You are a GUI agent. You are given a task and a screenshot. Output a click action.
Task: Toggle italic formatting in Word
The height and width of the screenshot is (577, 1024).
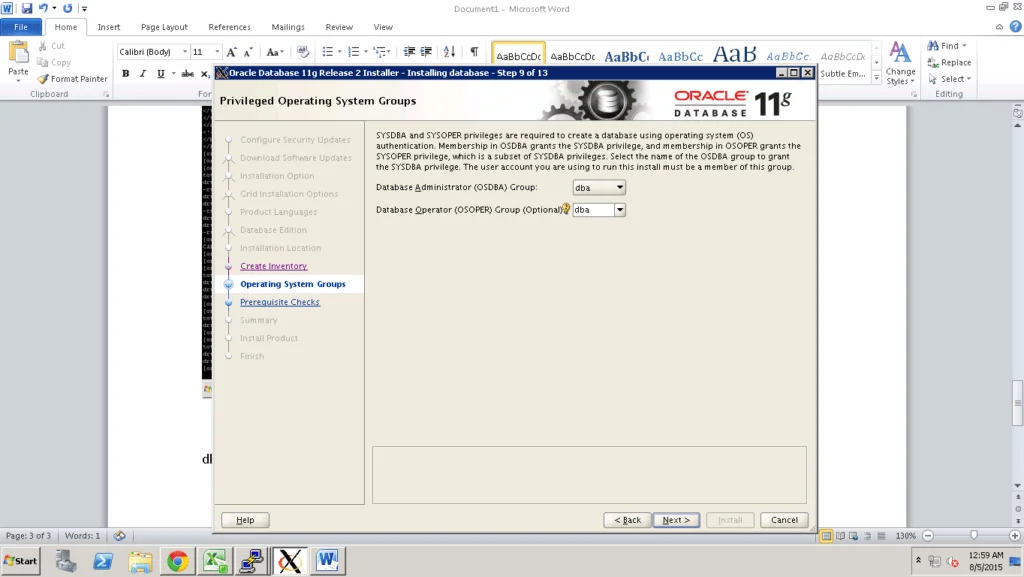(142, 74)
